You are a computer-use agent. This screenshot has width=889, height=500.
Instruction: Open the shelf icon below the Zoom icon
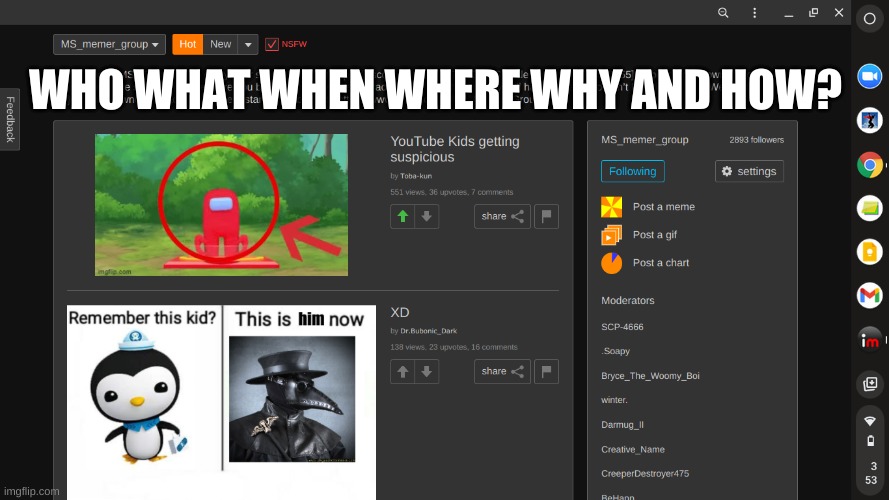click(x=869, y=121)
